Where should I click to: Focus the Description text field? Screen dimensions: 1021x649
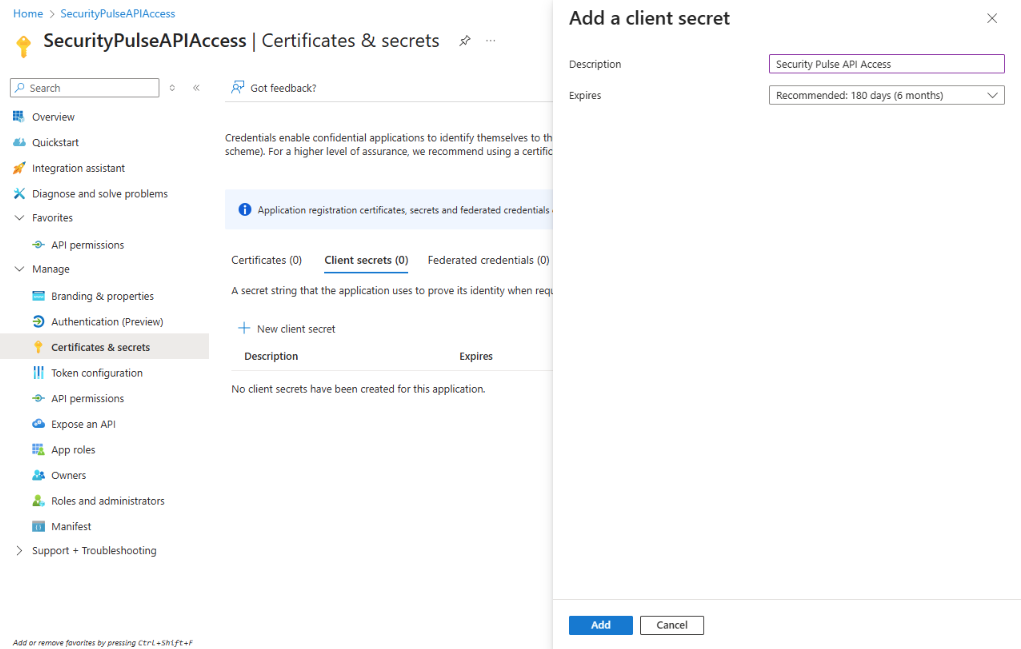click(x=886, y=64)
